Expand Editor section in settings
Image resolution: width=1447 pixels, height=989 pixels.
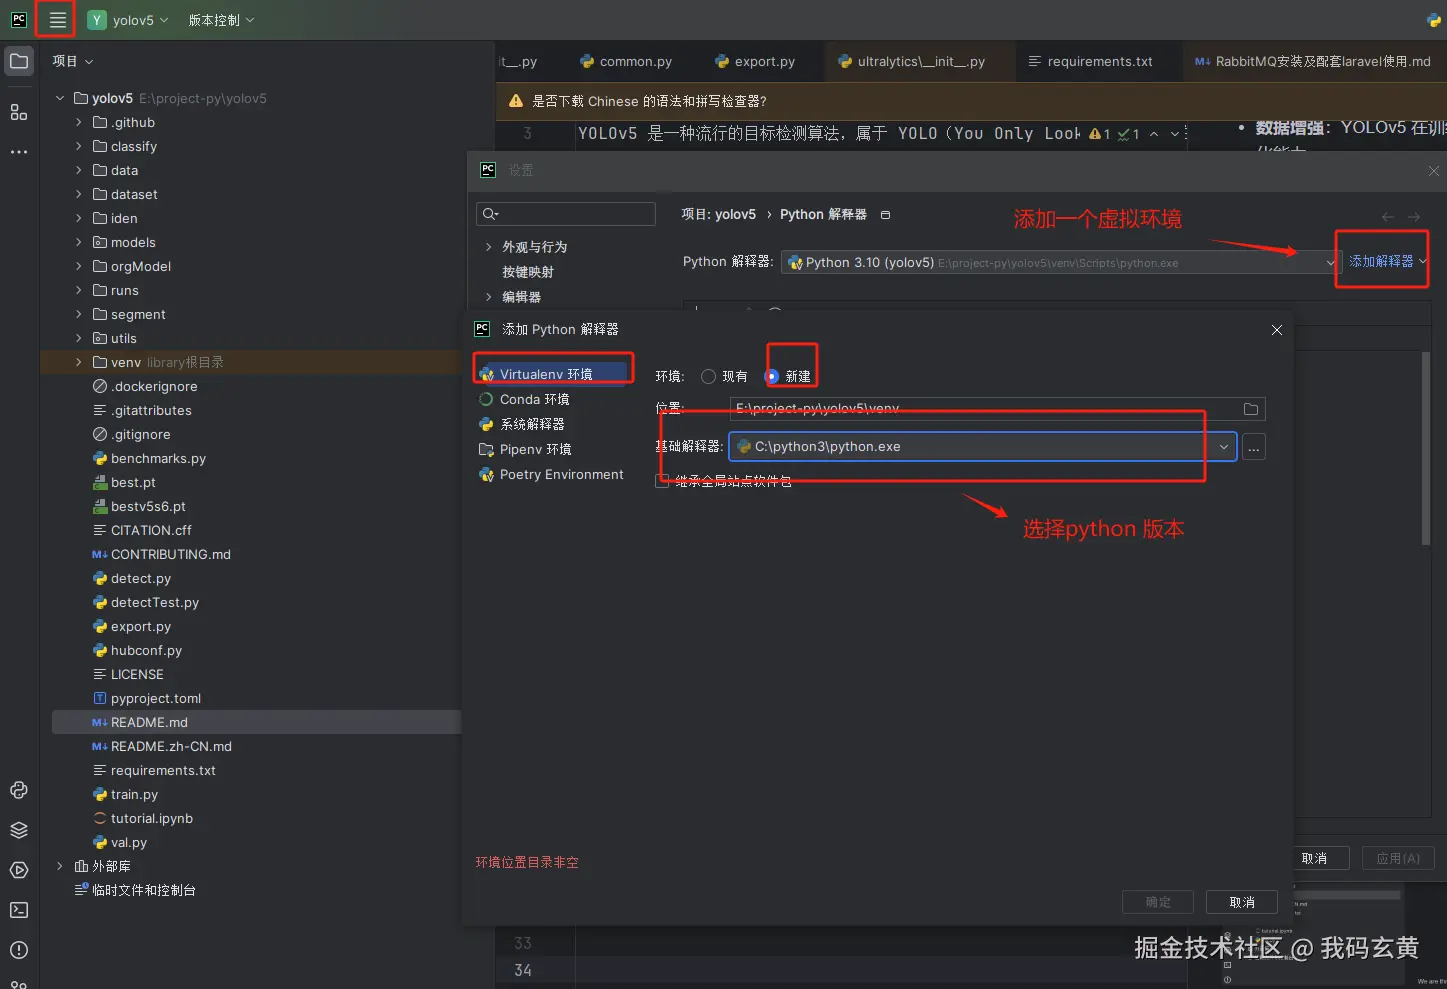[x=488, y=297]
